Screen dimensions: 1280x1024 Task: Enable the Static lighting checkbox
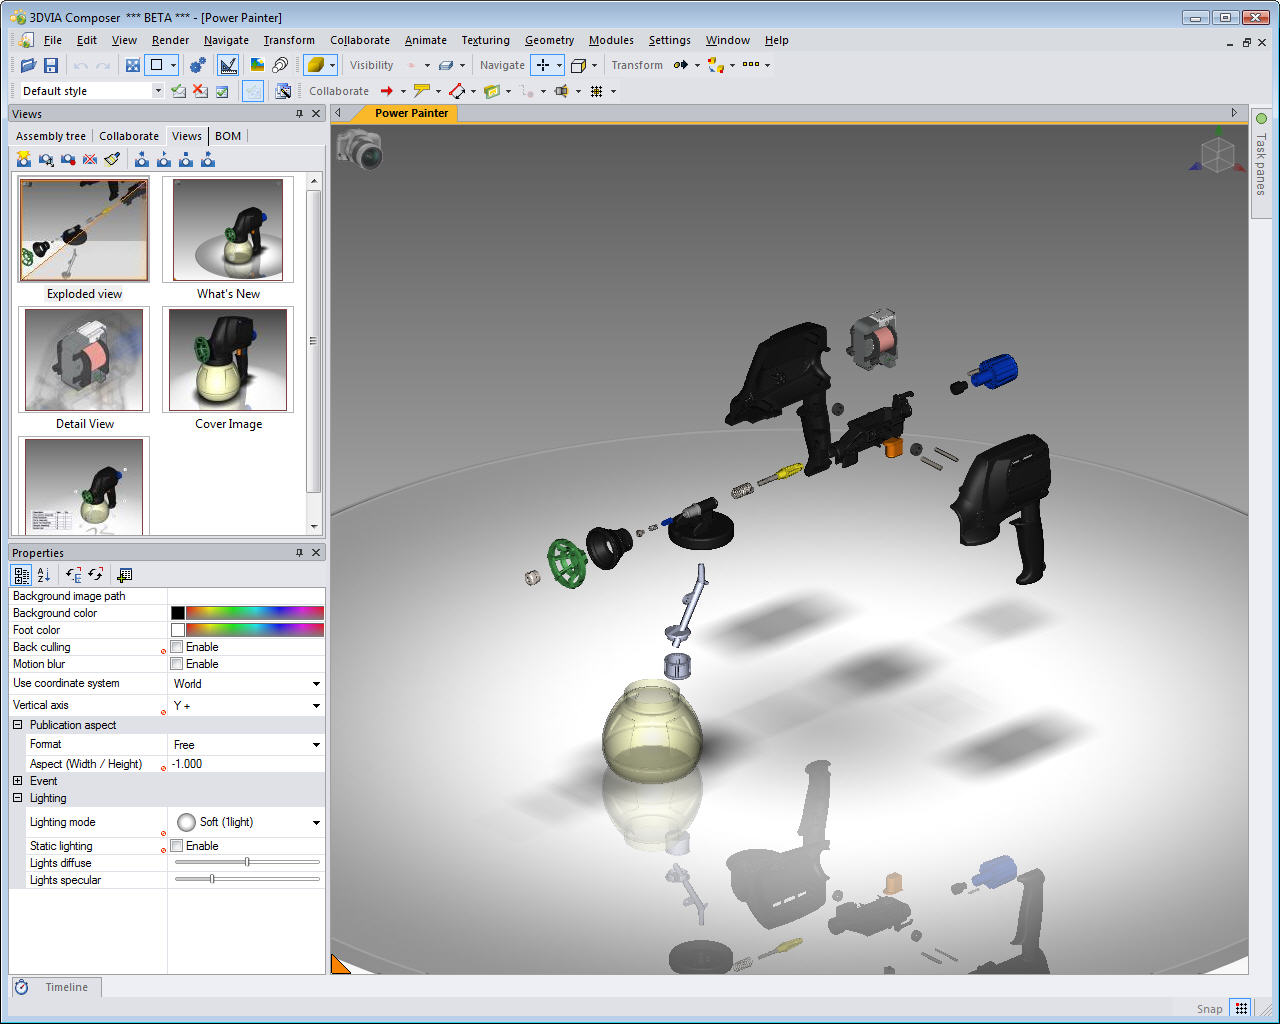tap(177, 846)
